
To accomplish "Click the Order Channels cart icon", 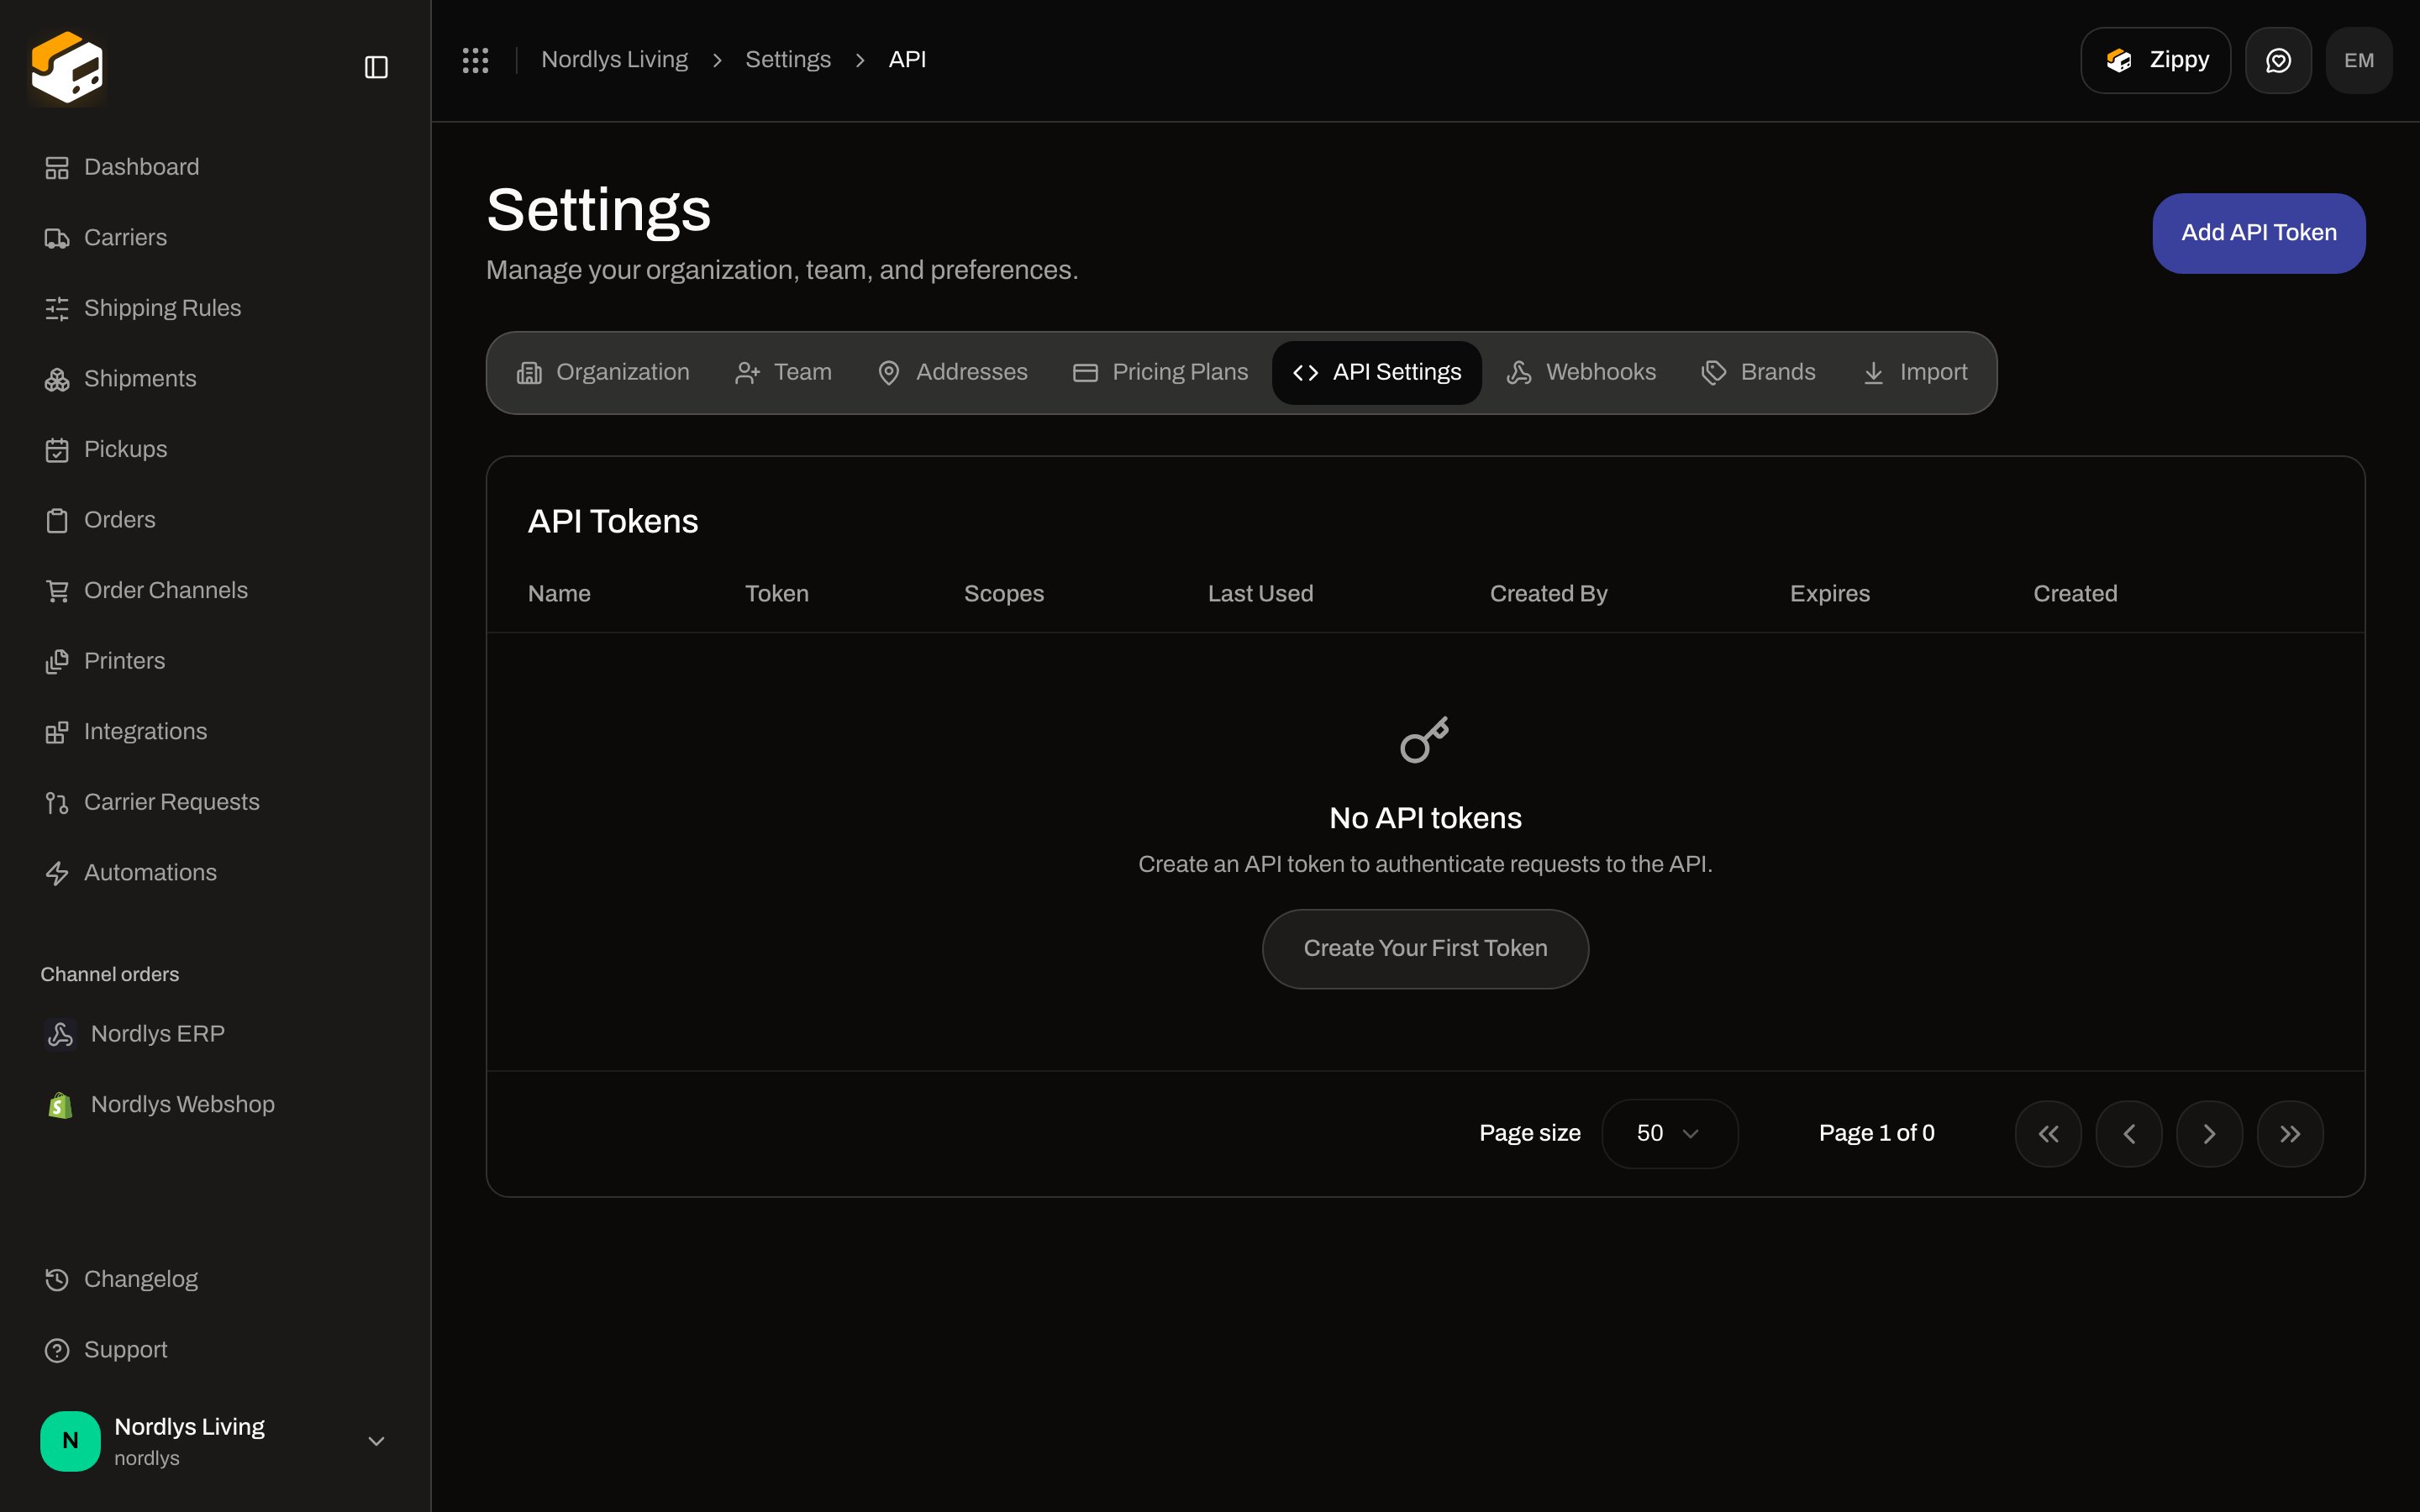I will tap(57, 590).
